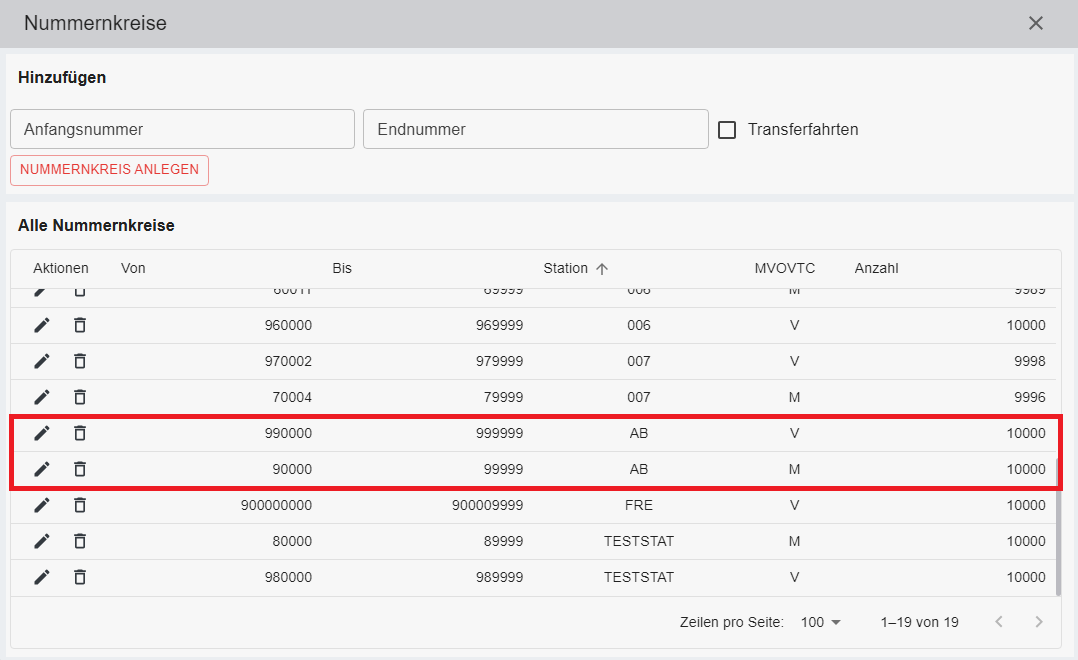Delete the number range 970002 to 979999
Viewport: 1078px width, 660px height.
[x=80, y=361]
